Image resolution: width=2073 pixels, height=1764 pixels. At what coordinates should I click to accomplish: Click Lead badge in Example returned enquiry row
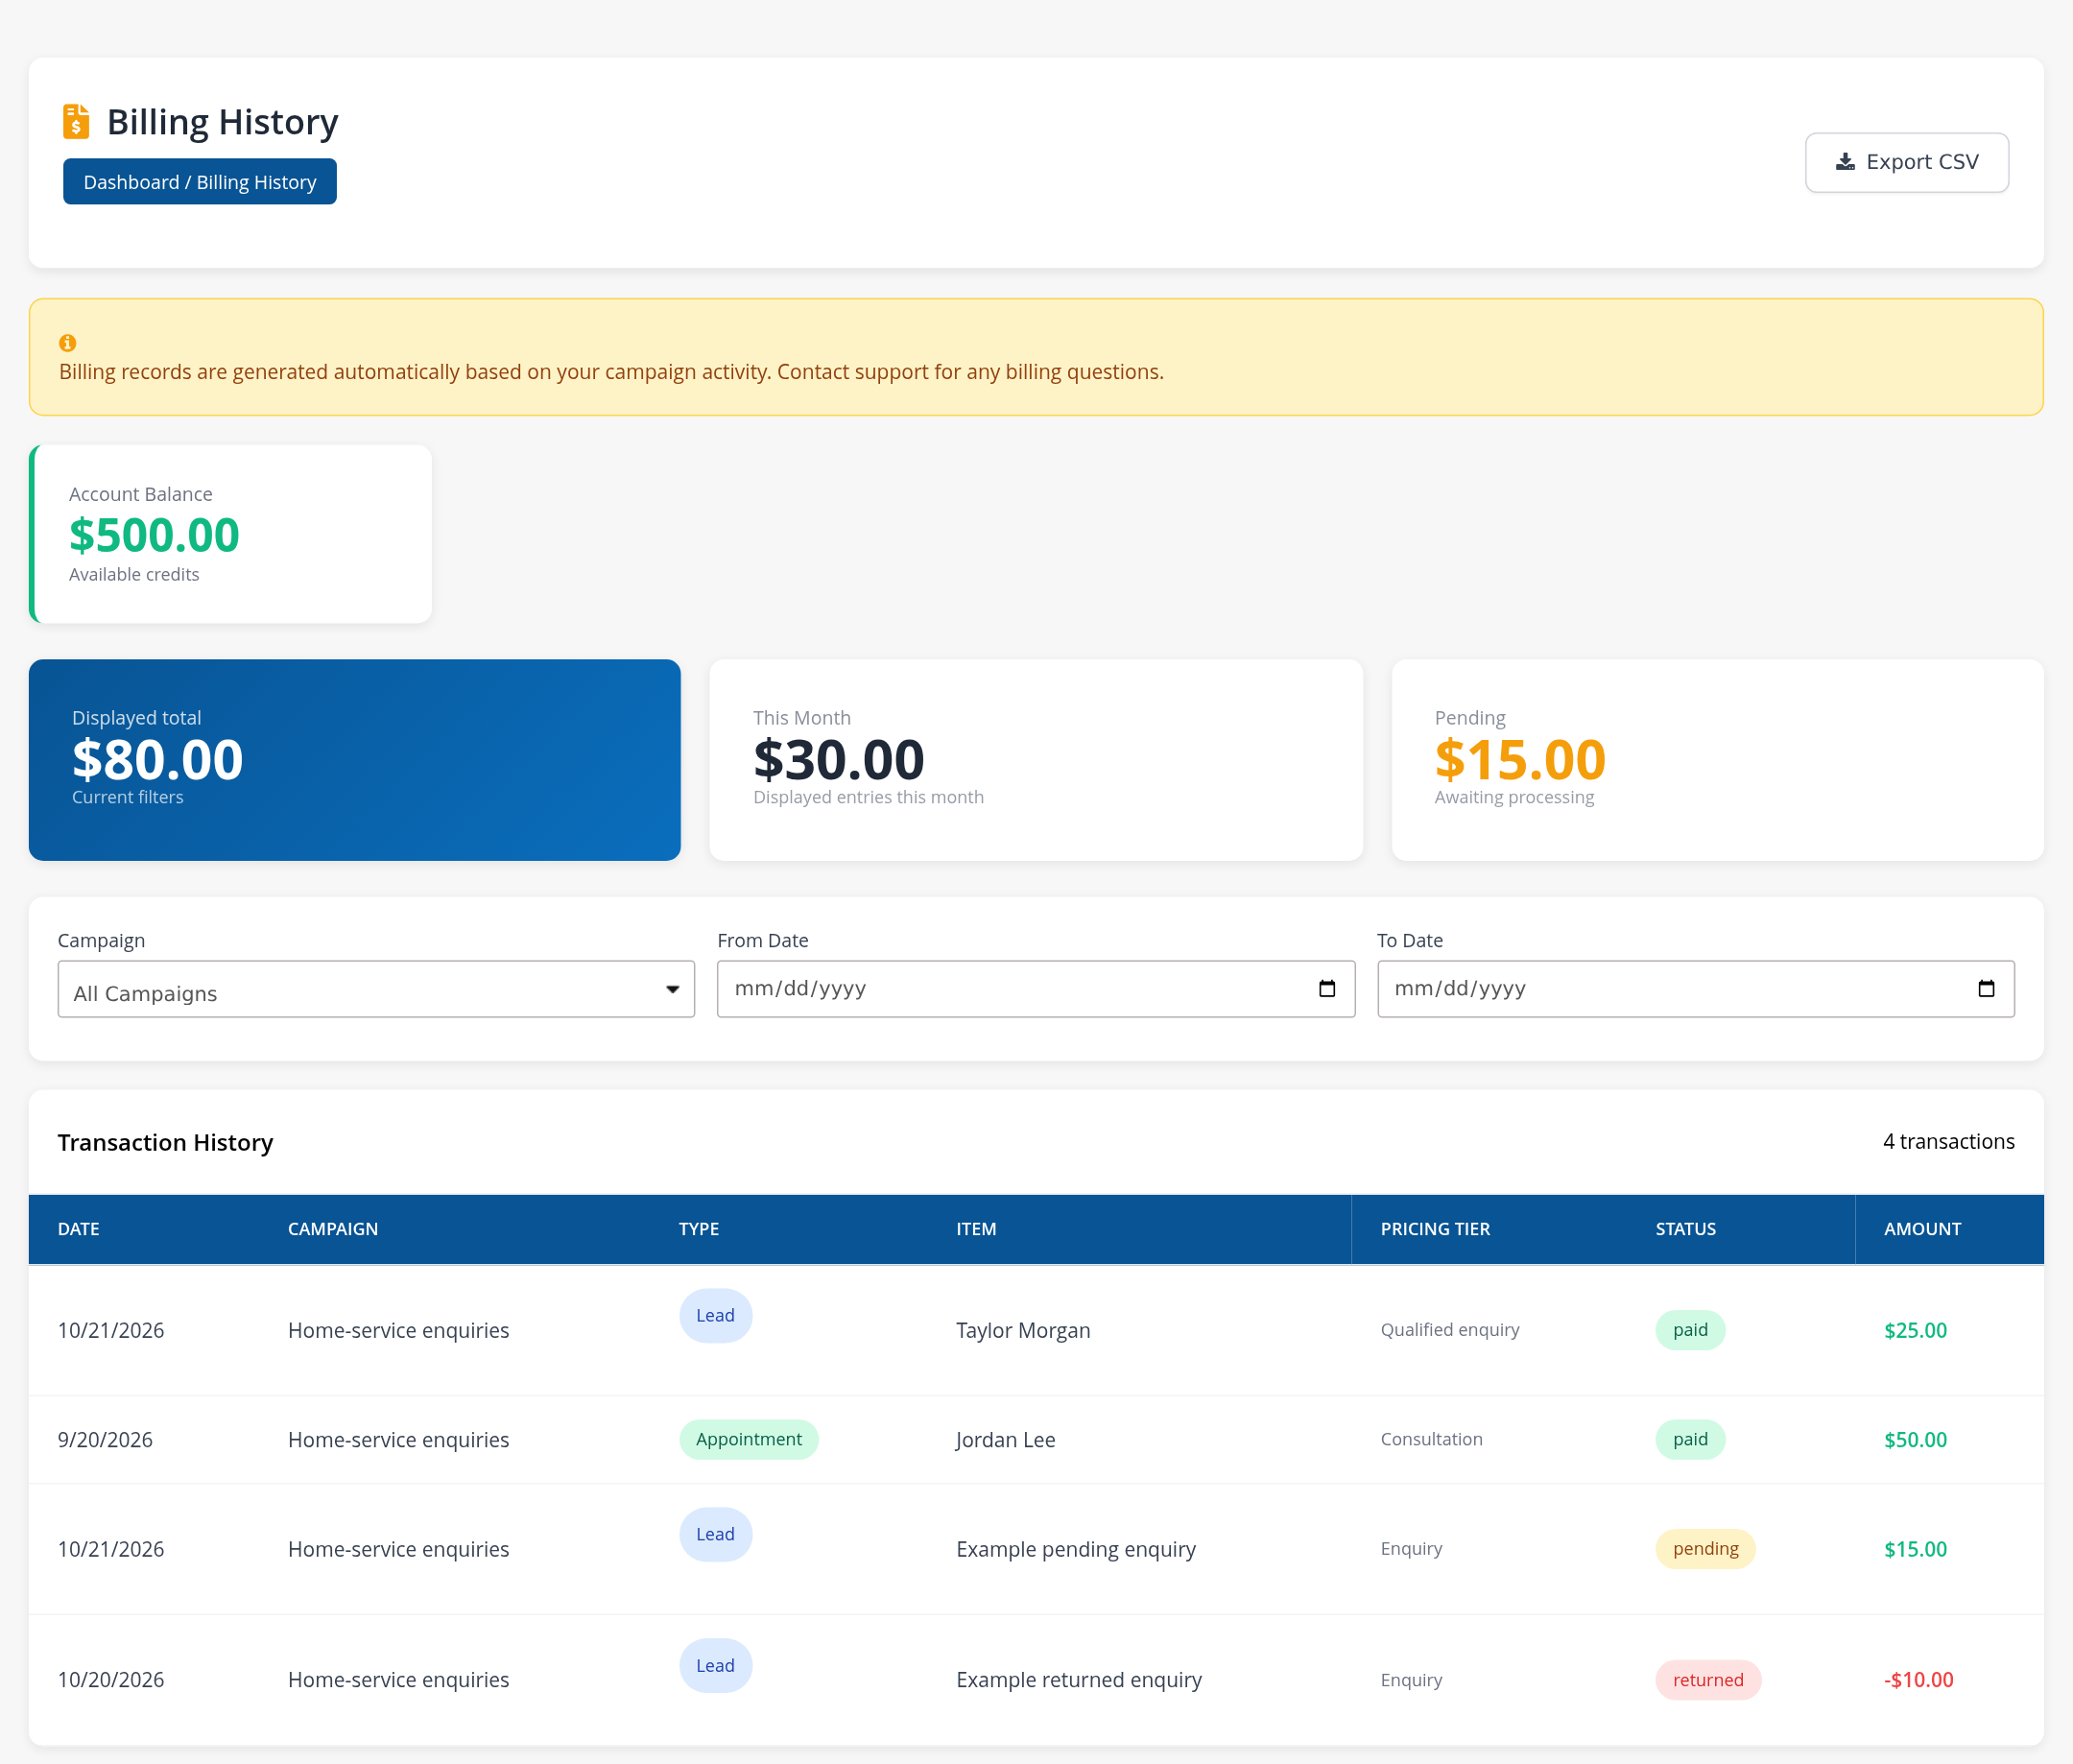[x=716, y=1665]
